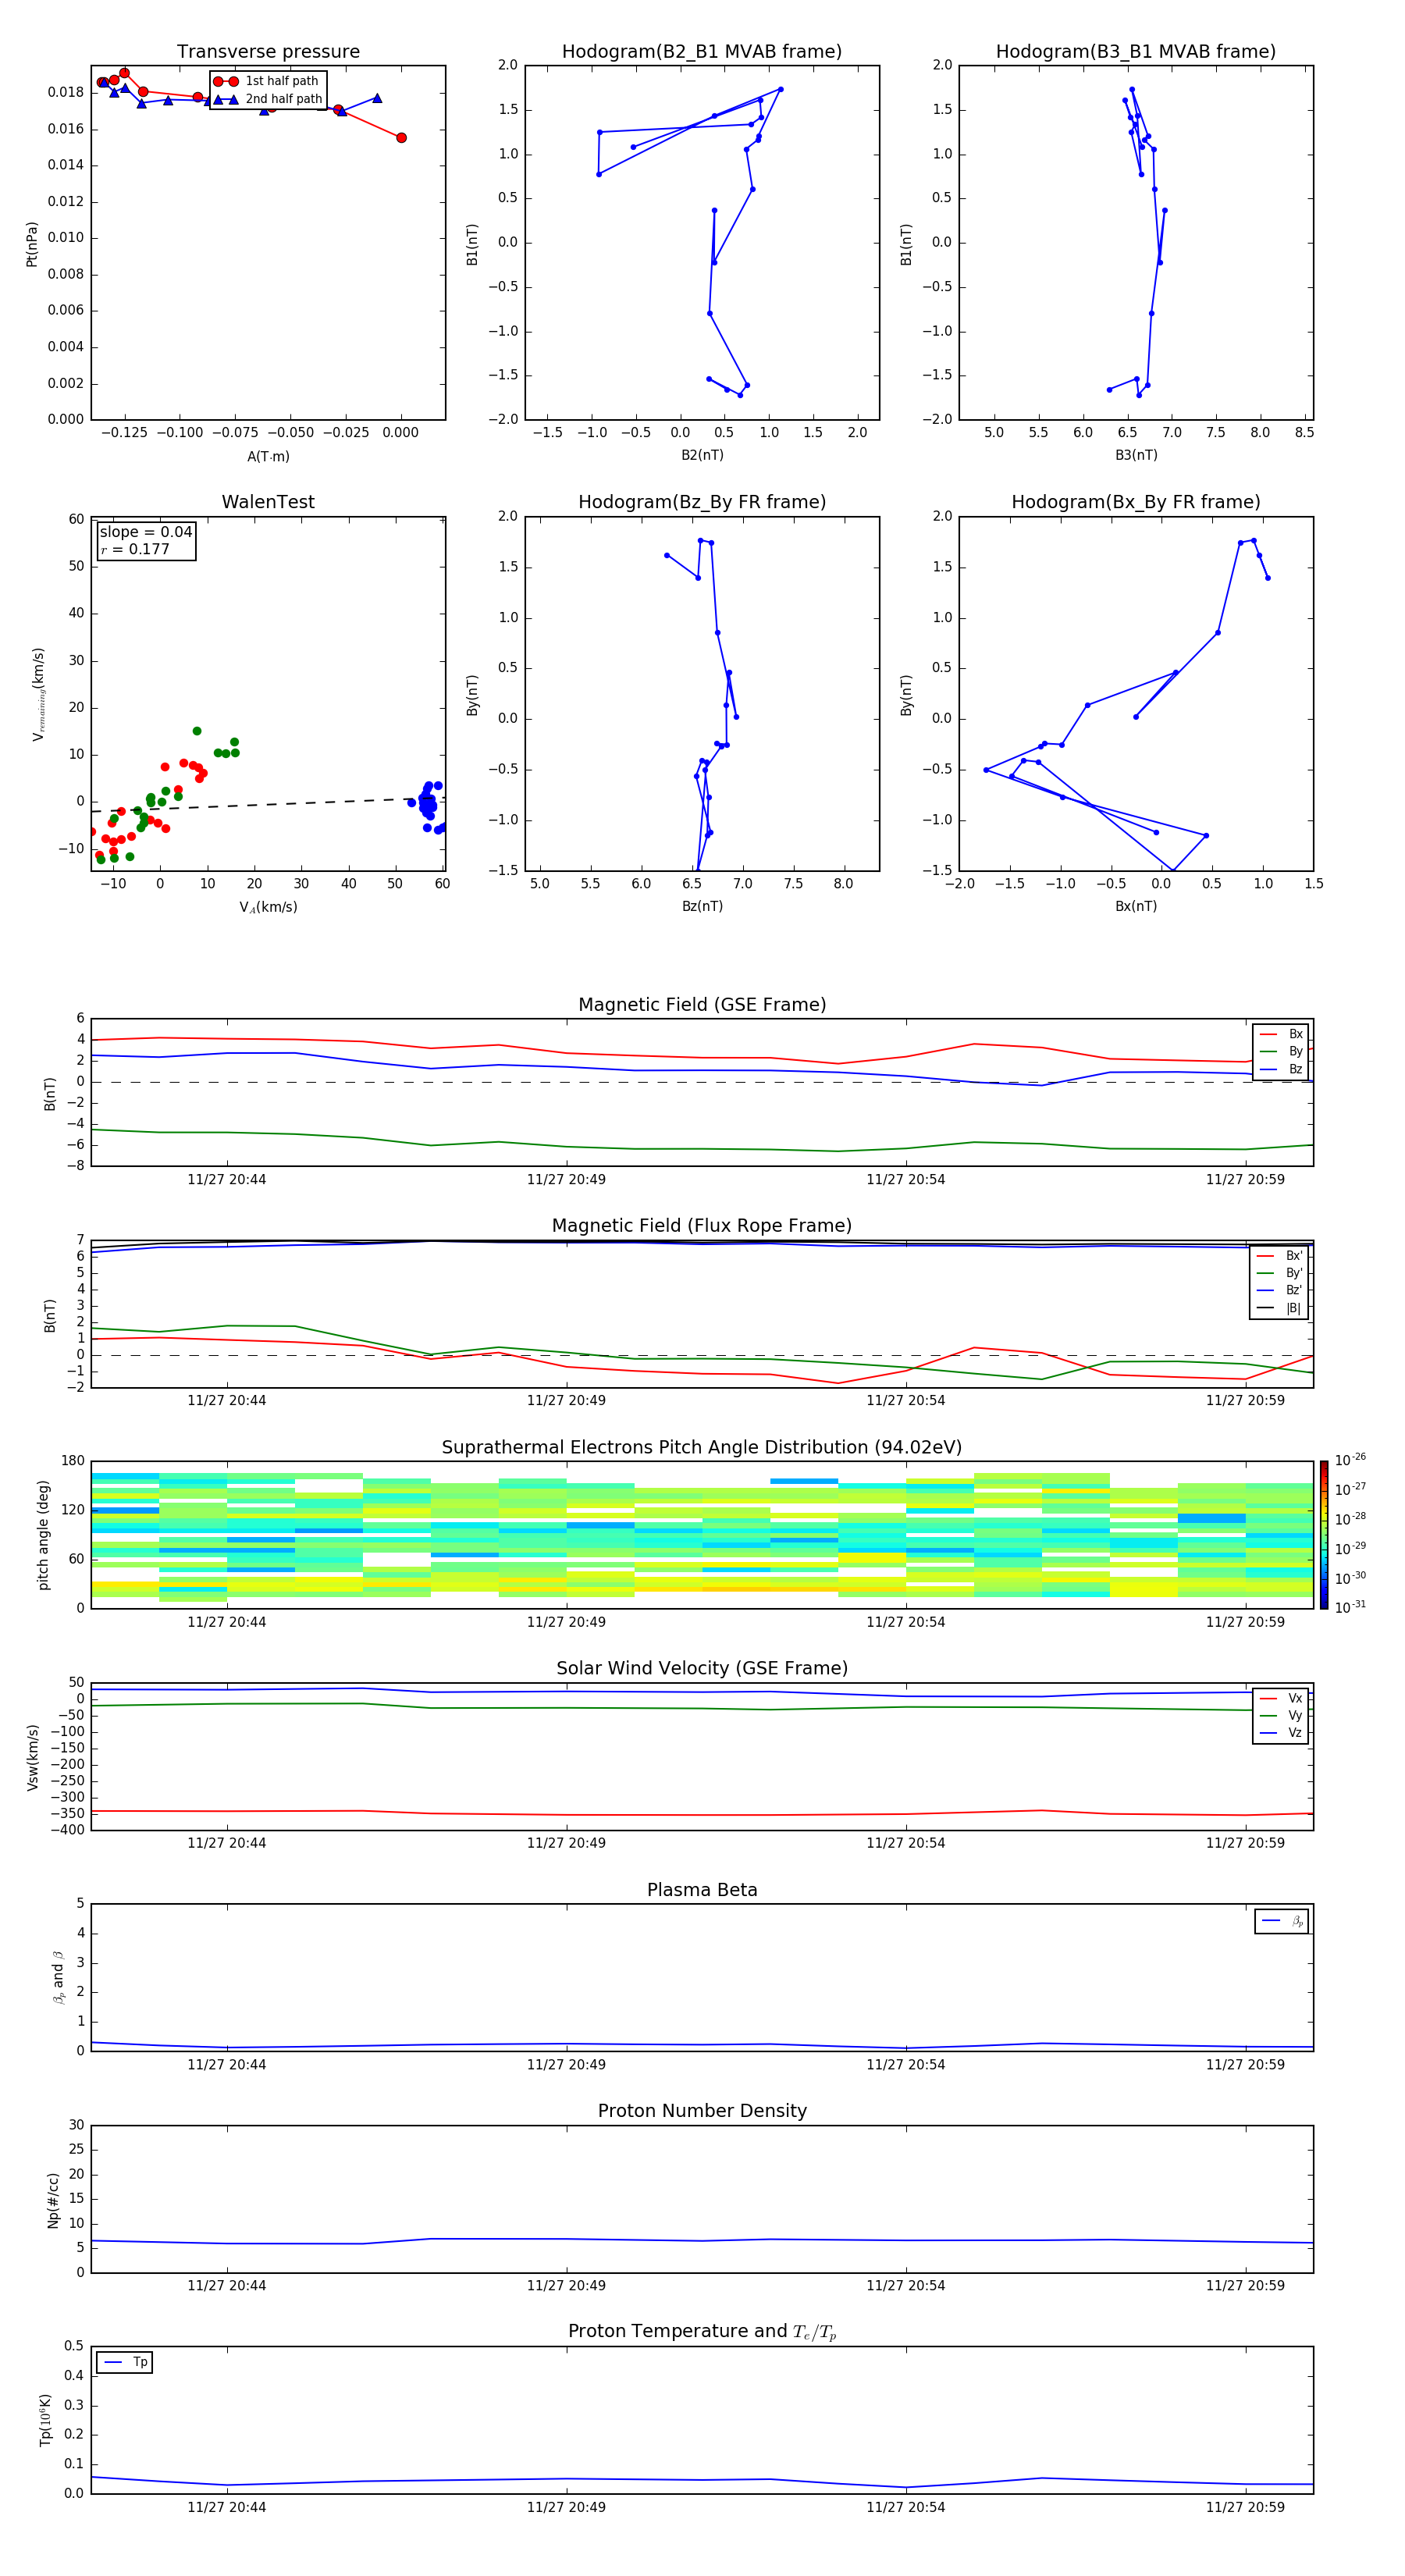The image size is (1405, 2576).
Task: Select the "Bx" entry in GSE legend
Action: [x=1281, y=1034]
